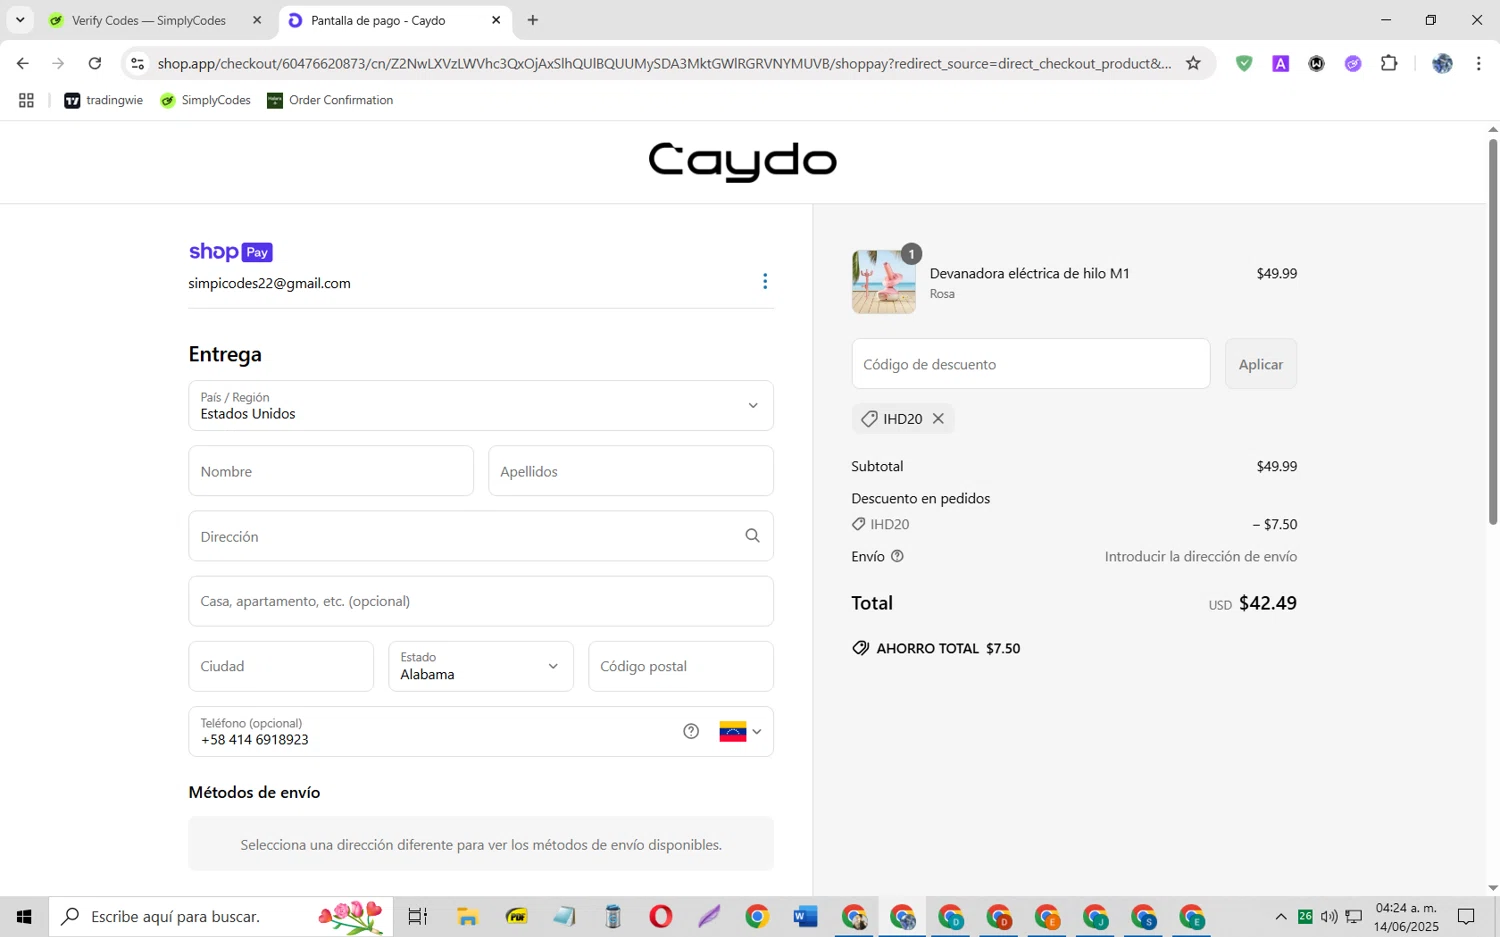Open the Chrome three-dot menu

point(1478,63)
